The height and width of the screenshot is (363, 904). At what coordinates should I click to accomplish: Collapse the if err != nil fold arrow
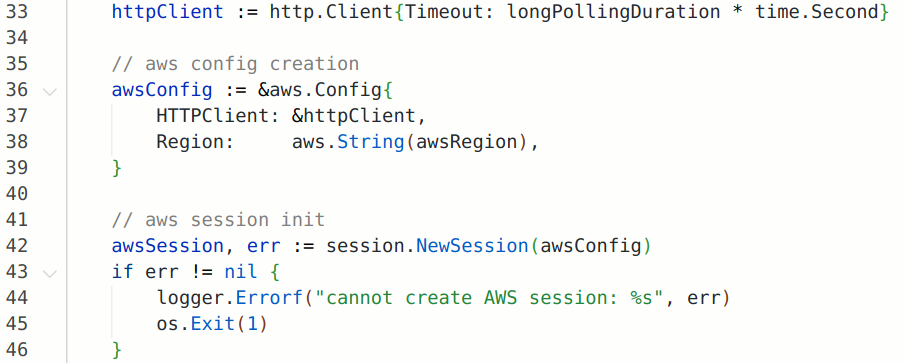(x=50, y=273)
